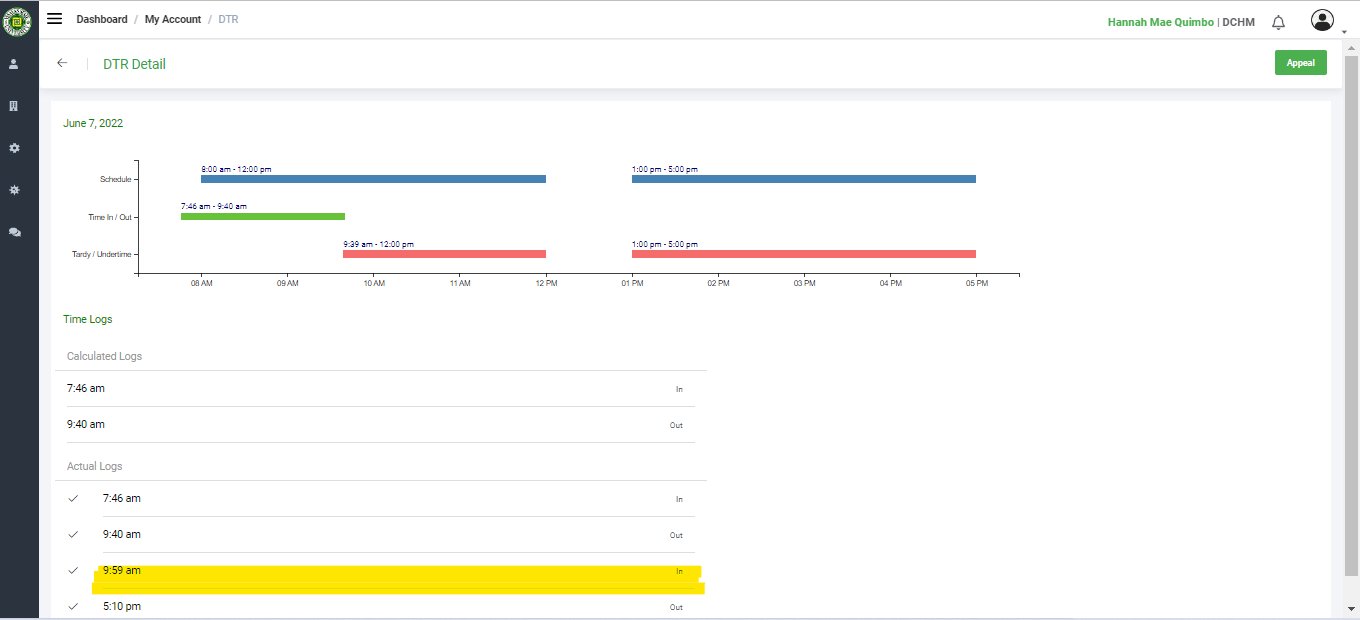Open the single gear settings sidebar icon
This screenshot has width=1360, height=620.
click(14, 148)
